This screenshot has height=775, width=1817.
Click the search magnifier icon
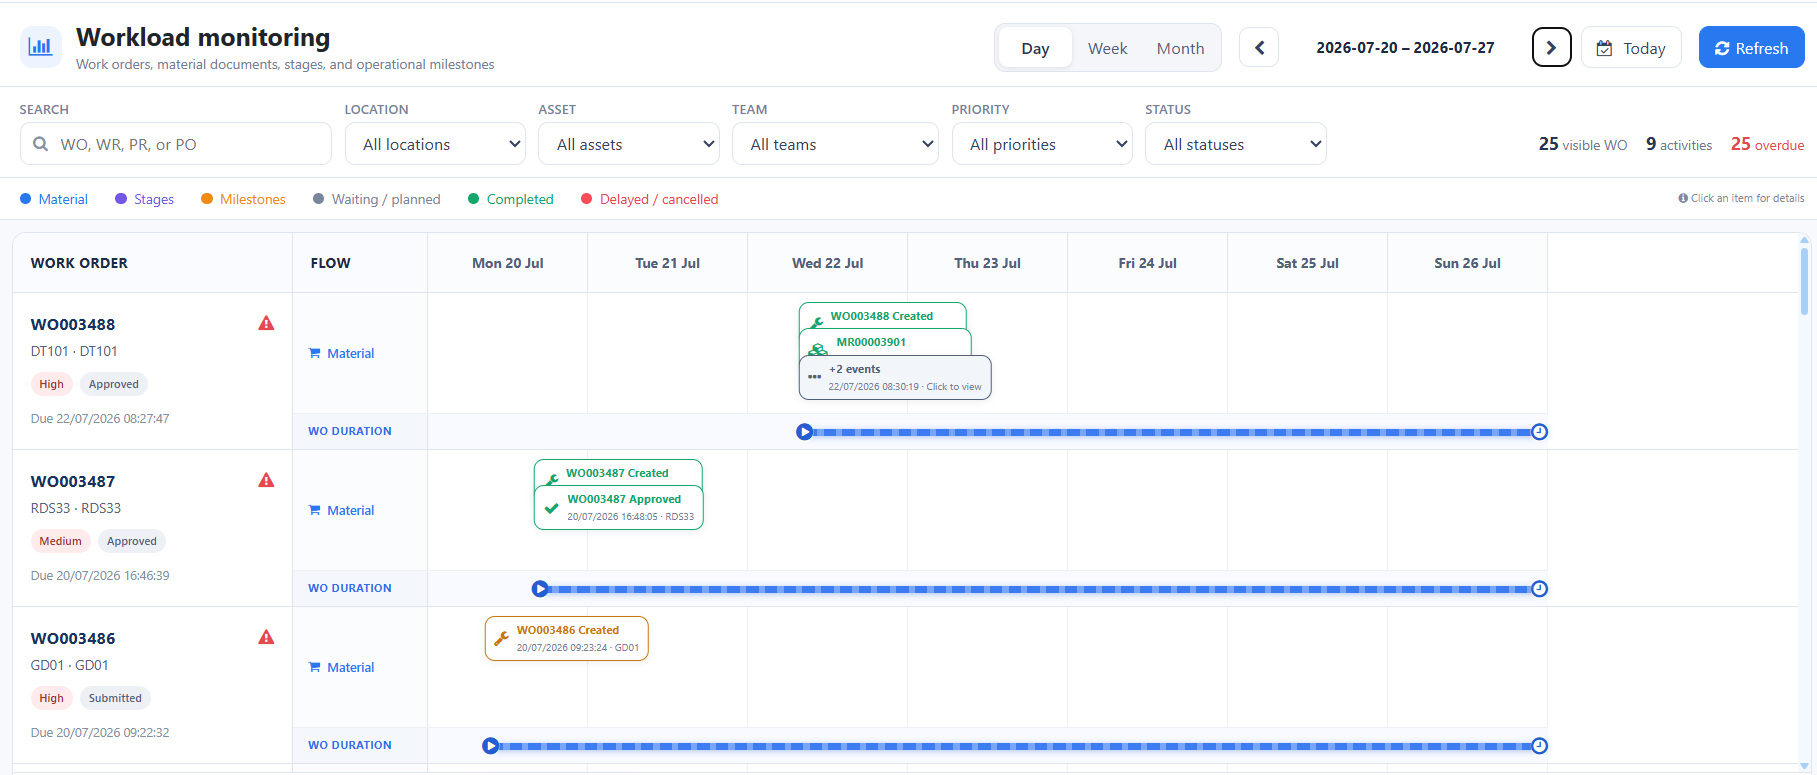[41, 144]
